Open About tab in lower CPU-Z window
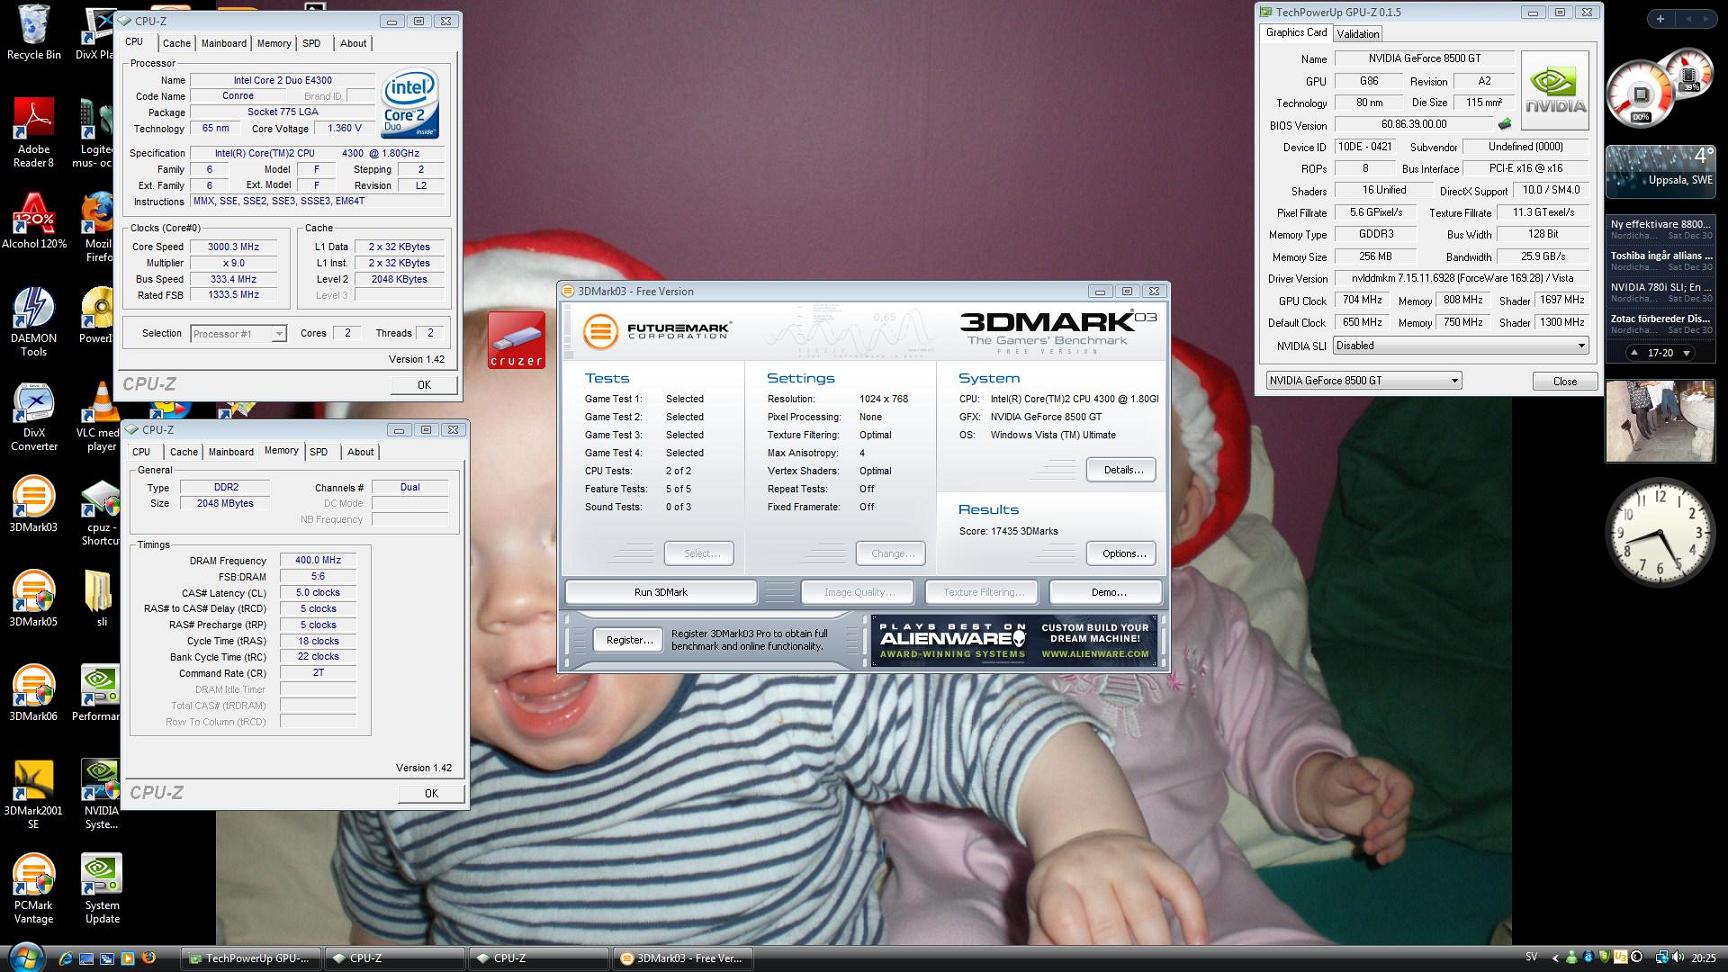This screenshot has width=1728, height=972. click(360, 452)
